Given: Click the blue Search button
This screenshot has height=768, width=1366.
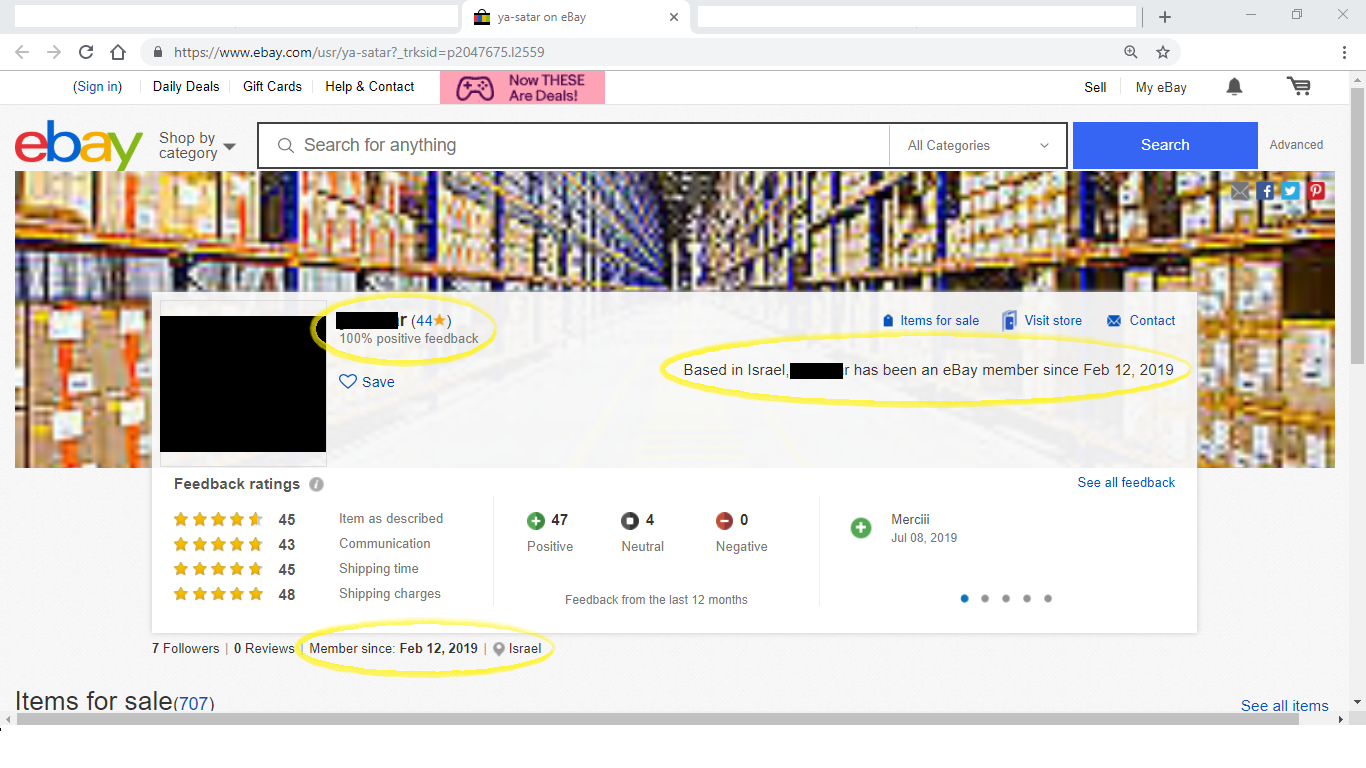Looking at the screenshot, I should tap(1165, 146).
